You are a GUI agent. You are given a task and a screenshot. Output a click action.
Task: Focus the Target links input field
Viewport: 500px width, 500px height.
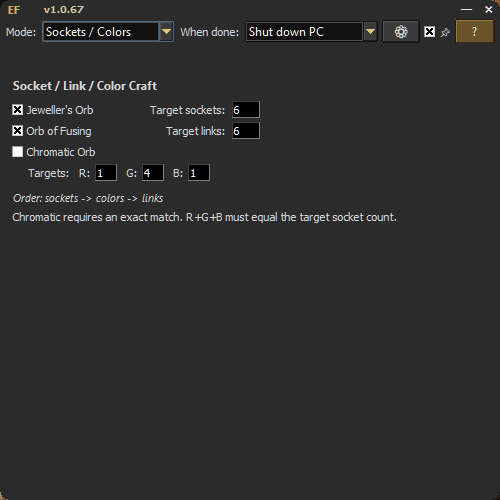point(246,131)
